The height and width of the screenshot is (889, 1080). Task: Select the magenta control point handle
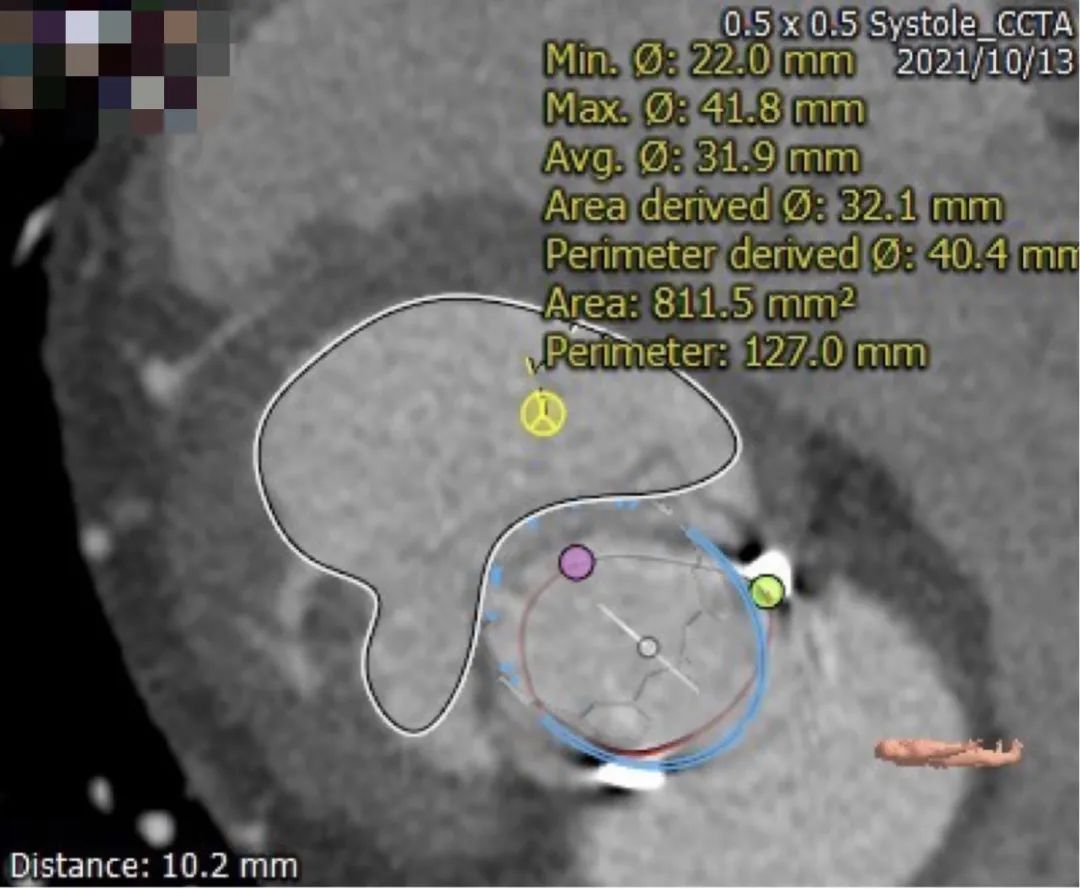click(576, 562)
